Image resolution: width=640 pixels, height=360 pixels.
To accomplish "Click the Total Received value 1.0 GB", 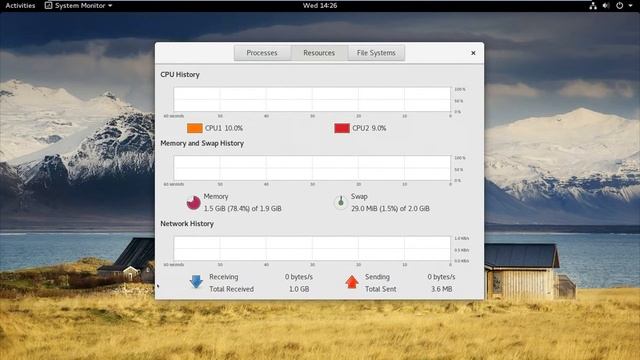I will coord(299,289).
